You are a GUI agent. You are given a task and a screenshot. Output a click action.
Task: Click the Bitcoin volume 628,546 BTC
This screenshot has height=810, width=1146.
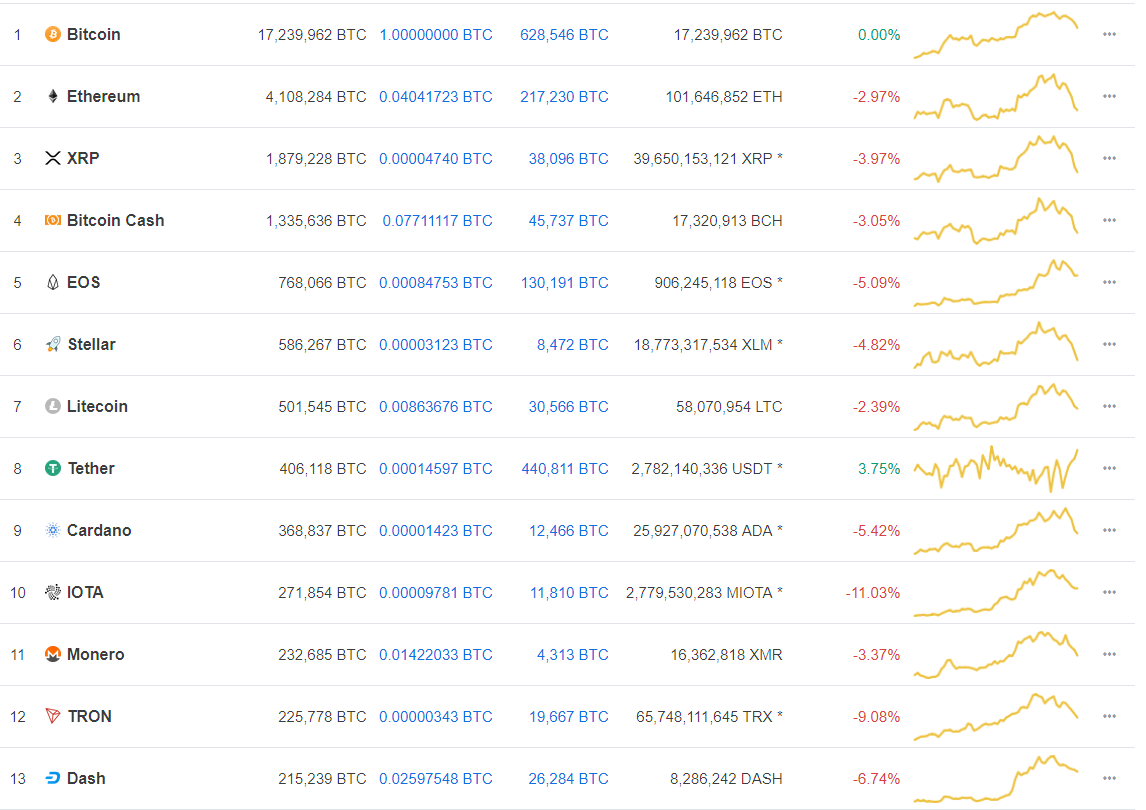[x=564, y=35]
